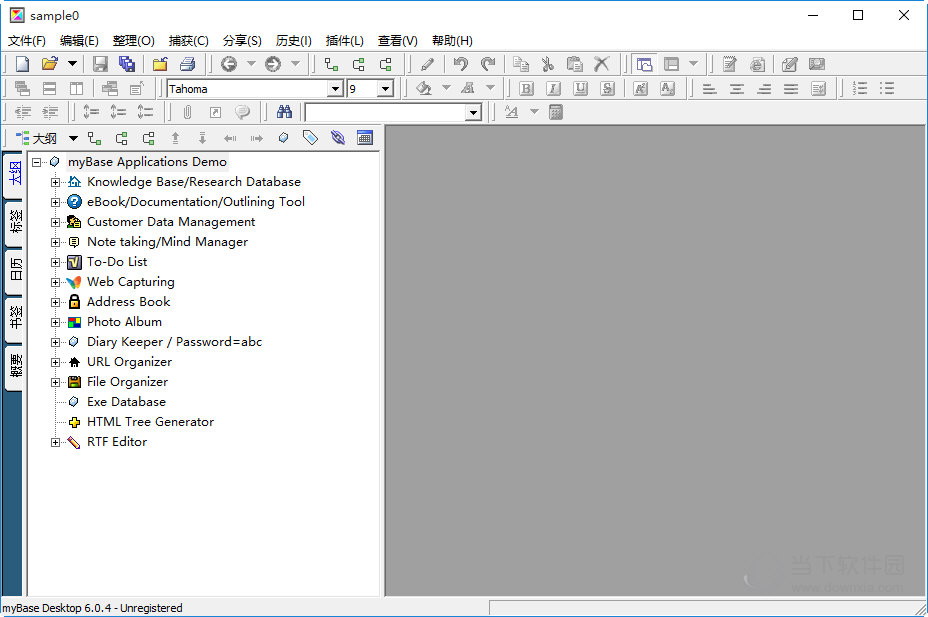Click the myBase Desktop 6.0.4 status text

click(x=92, y=608)
